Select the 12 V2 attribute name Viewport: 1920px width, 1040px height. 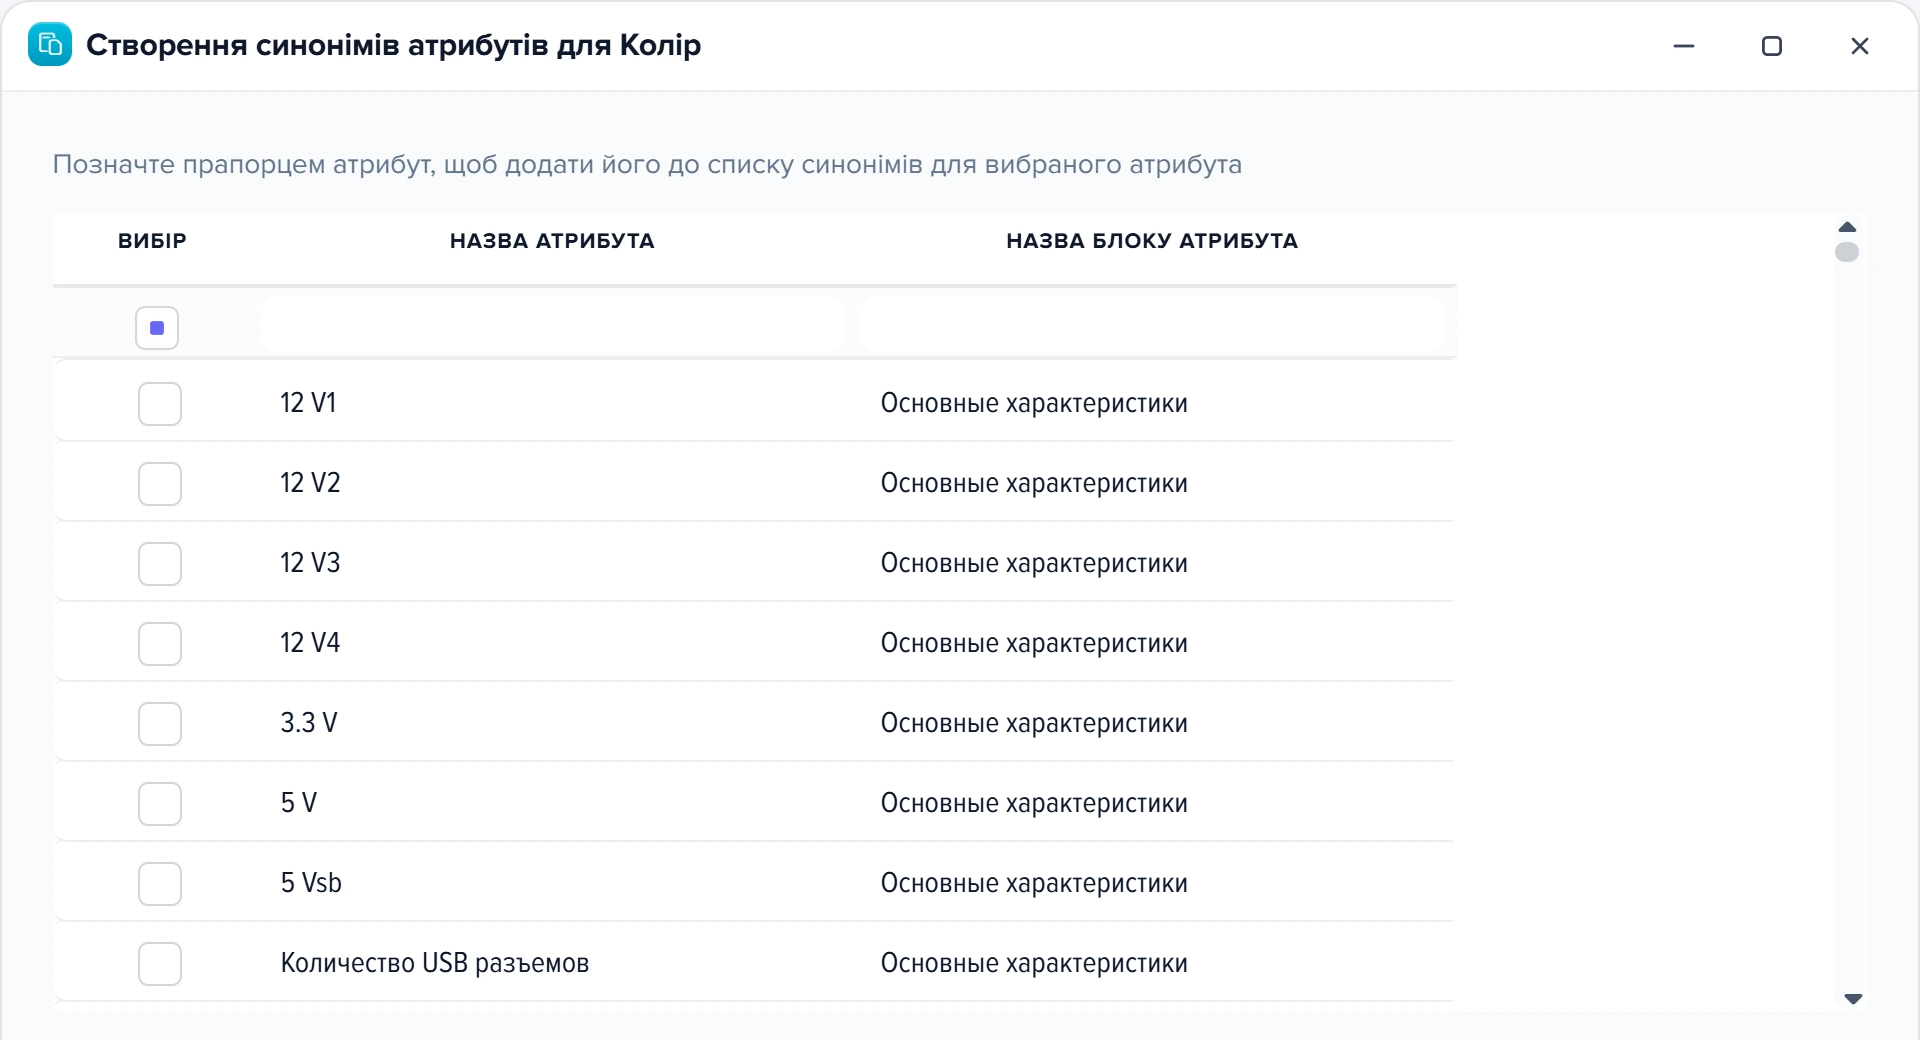click(310, 483)
